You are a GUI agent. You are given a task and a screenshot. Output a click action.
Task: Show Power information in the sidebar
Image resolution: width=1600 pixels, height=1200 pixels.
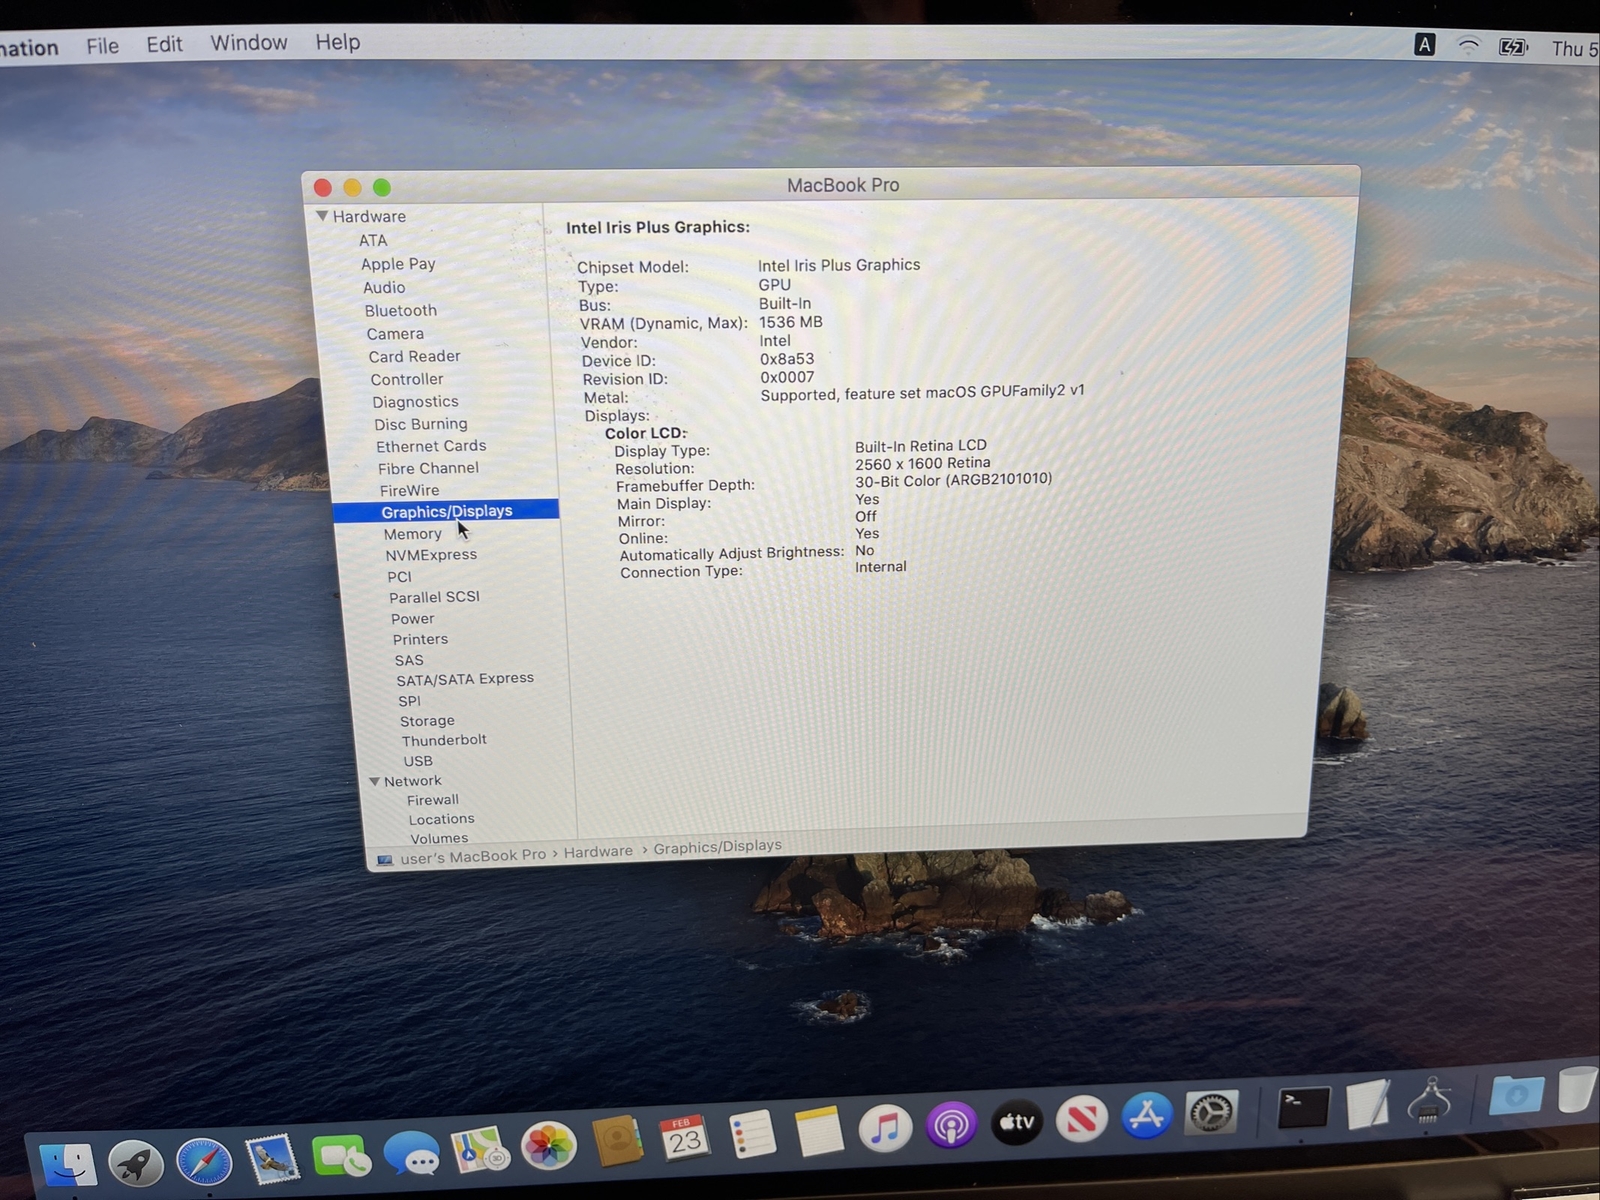click(x=412, y=619)
